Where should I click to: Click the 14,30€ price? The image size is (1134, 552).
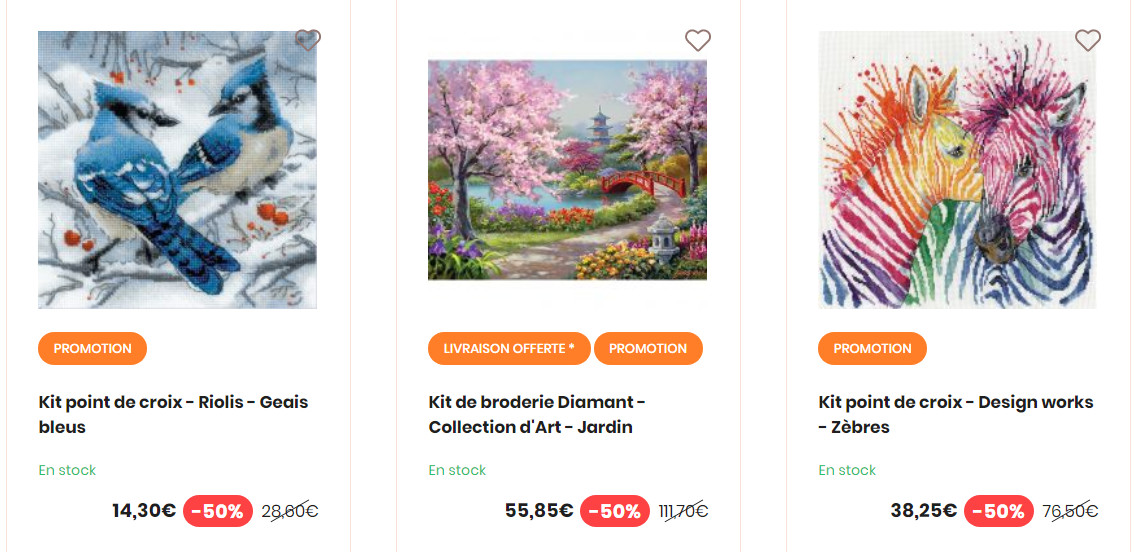144,511
